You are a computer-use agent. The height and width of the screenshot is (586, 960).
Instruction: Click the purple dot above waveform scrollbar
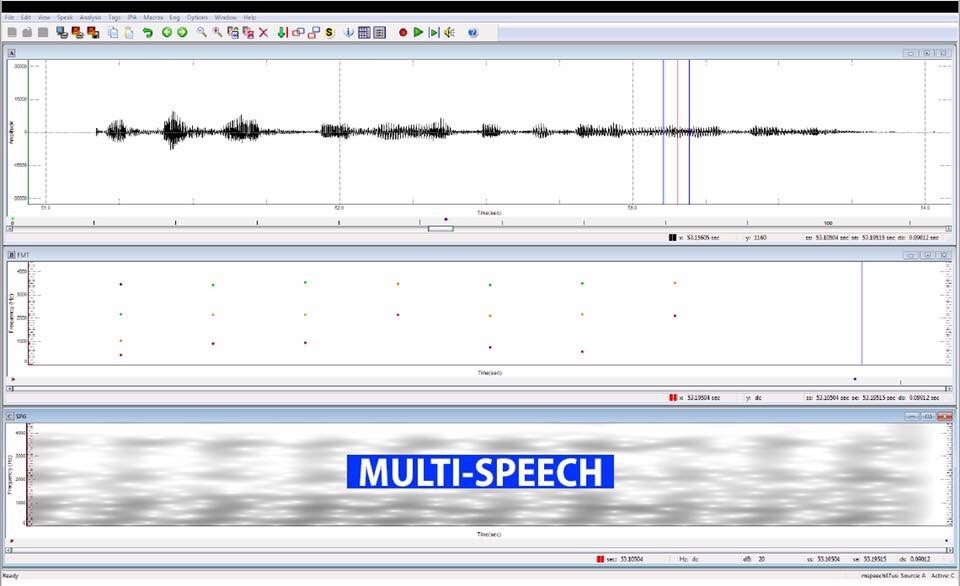446,219
